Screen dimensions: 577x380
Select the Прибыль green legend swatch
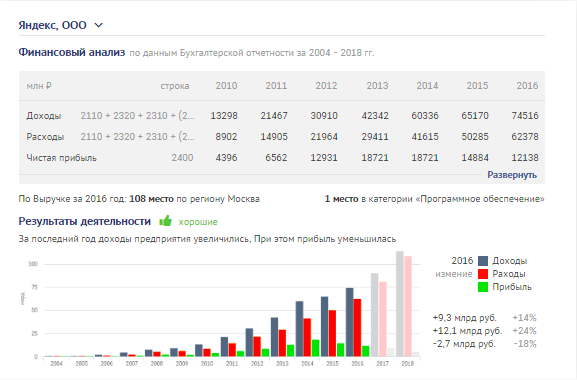(x=483, y=287)
